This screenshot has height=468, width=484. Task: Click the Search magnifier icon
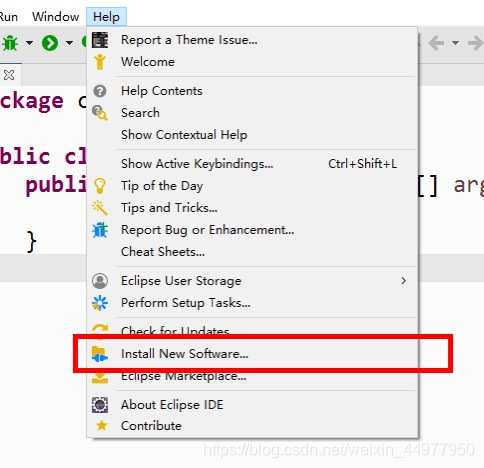(x=100, y=113)
